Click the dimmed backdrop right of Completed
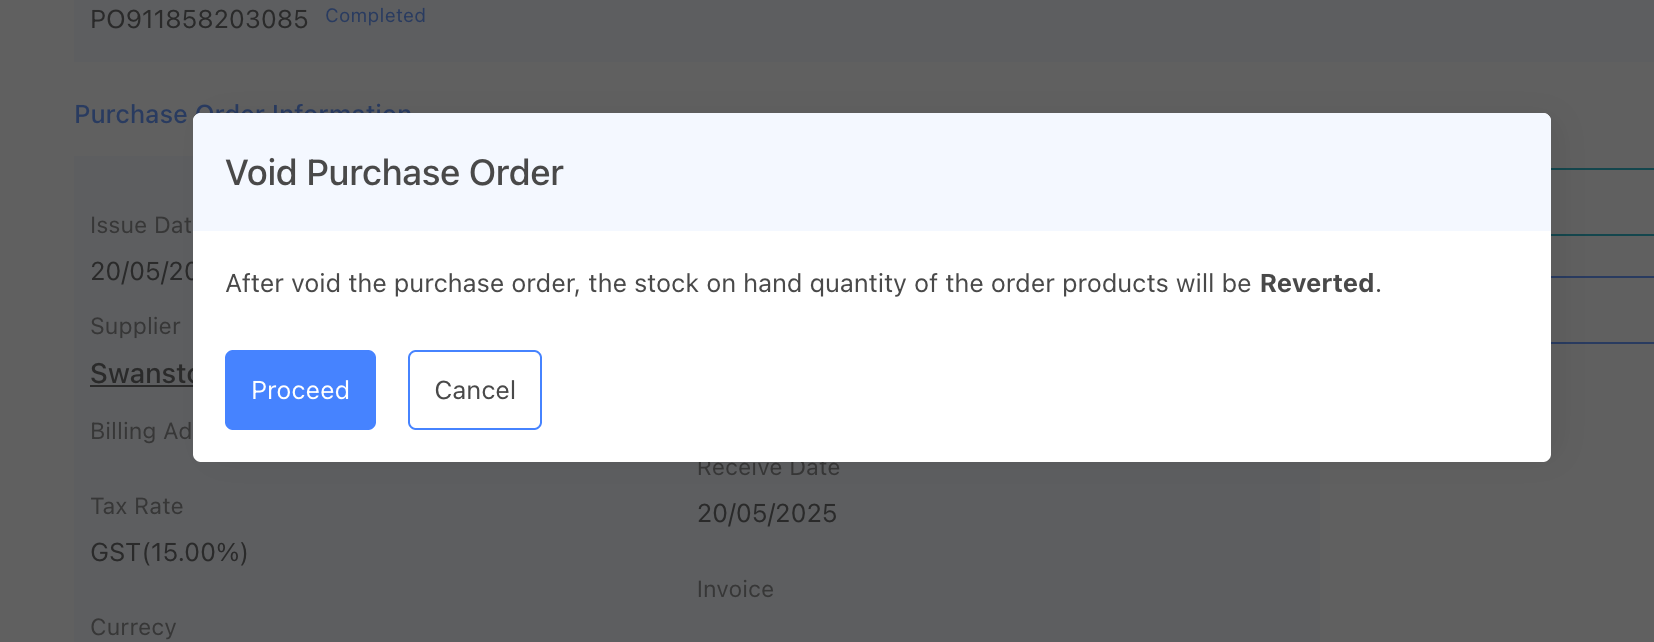This screenshot has height=642, width=1654. point(900,30)
